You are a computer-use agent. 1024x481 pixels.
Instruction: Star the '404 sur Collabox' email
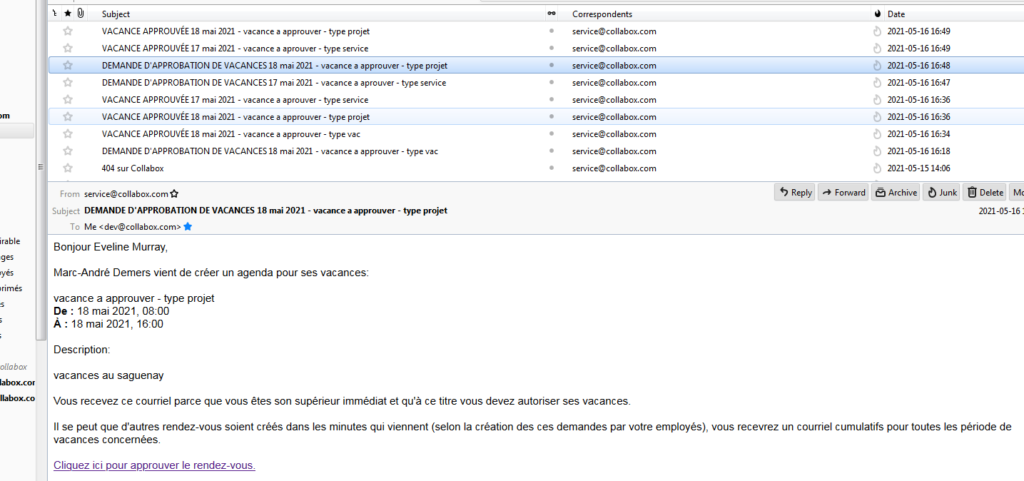tap(68, 168)
